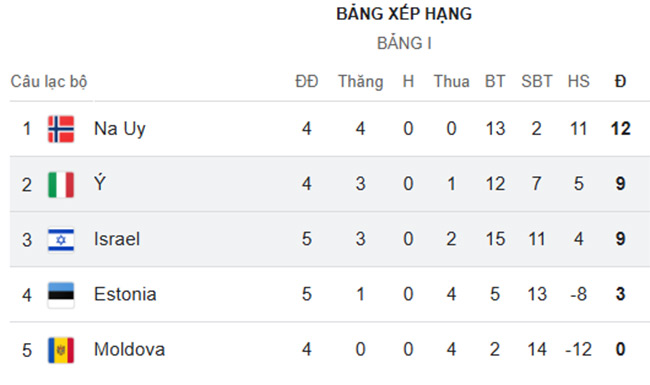Screen dimensions: 650x385
Task: Click the SBT column header
Action: [537, 81]
